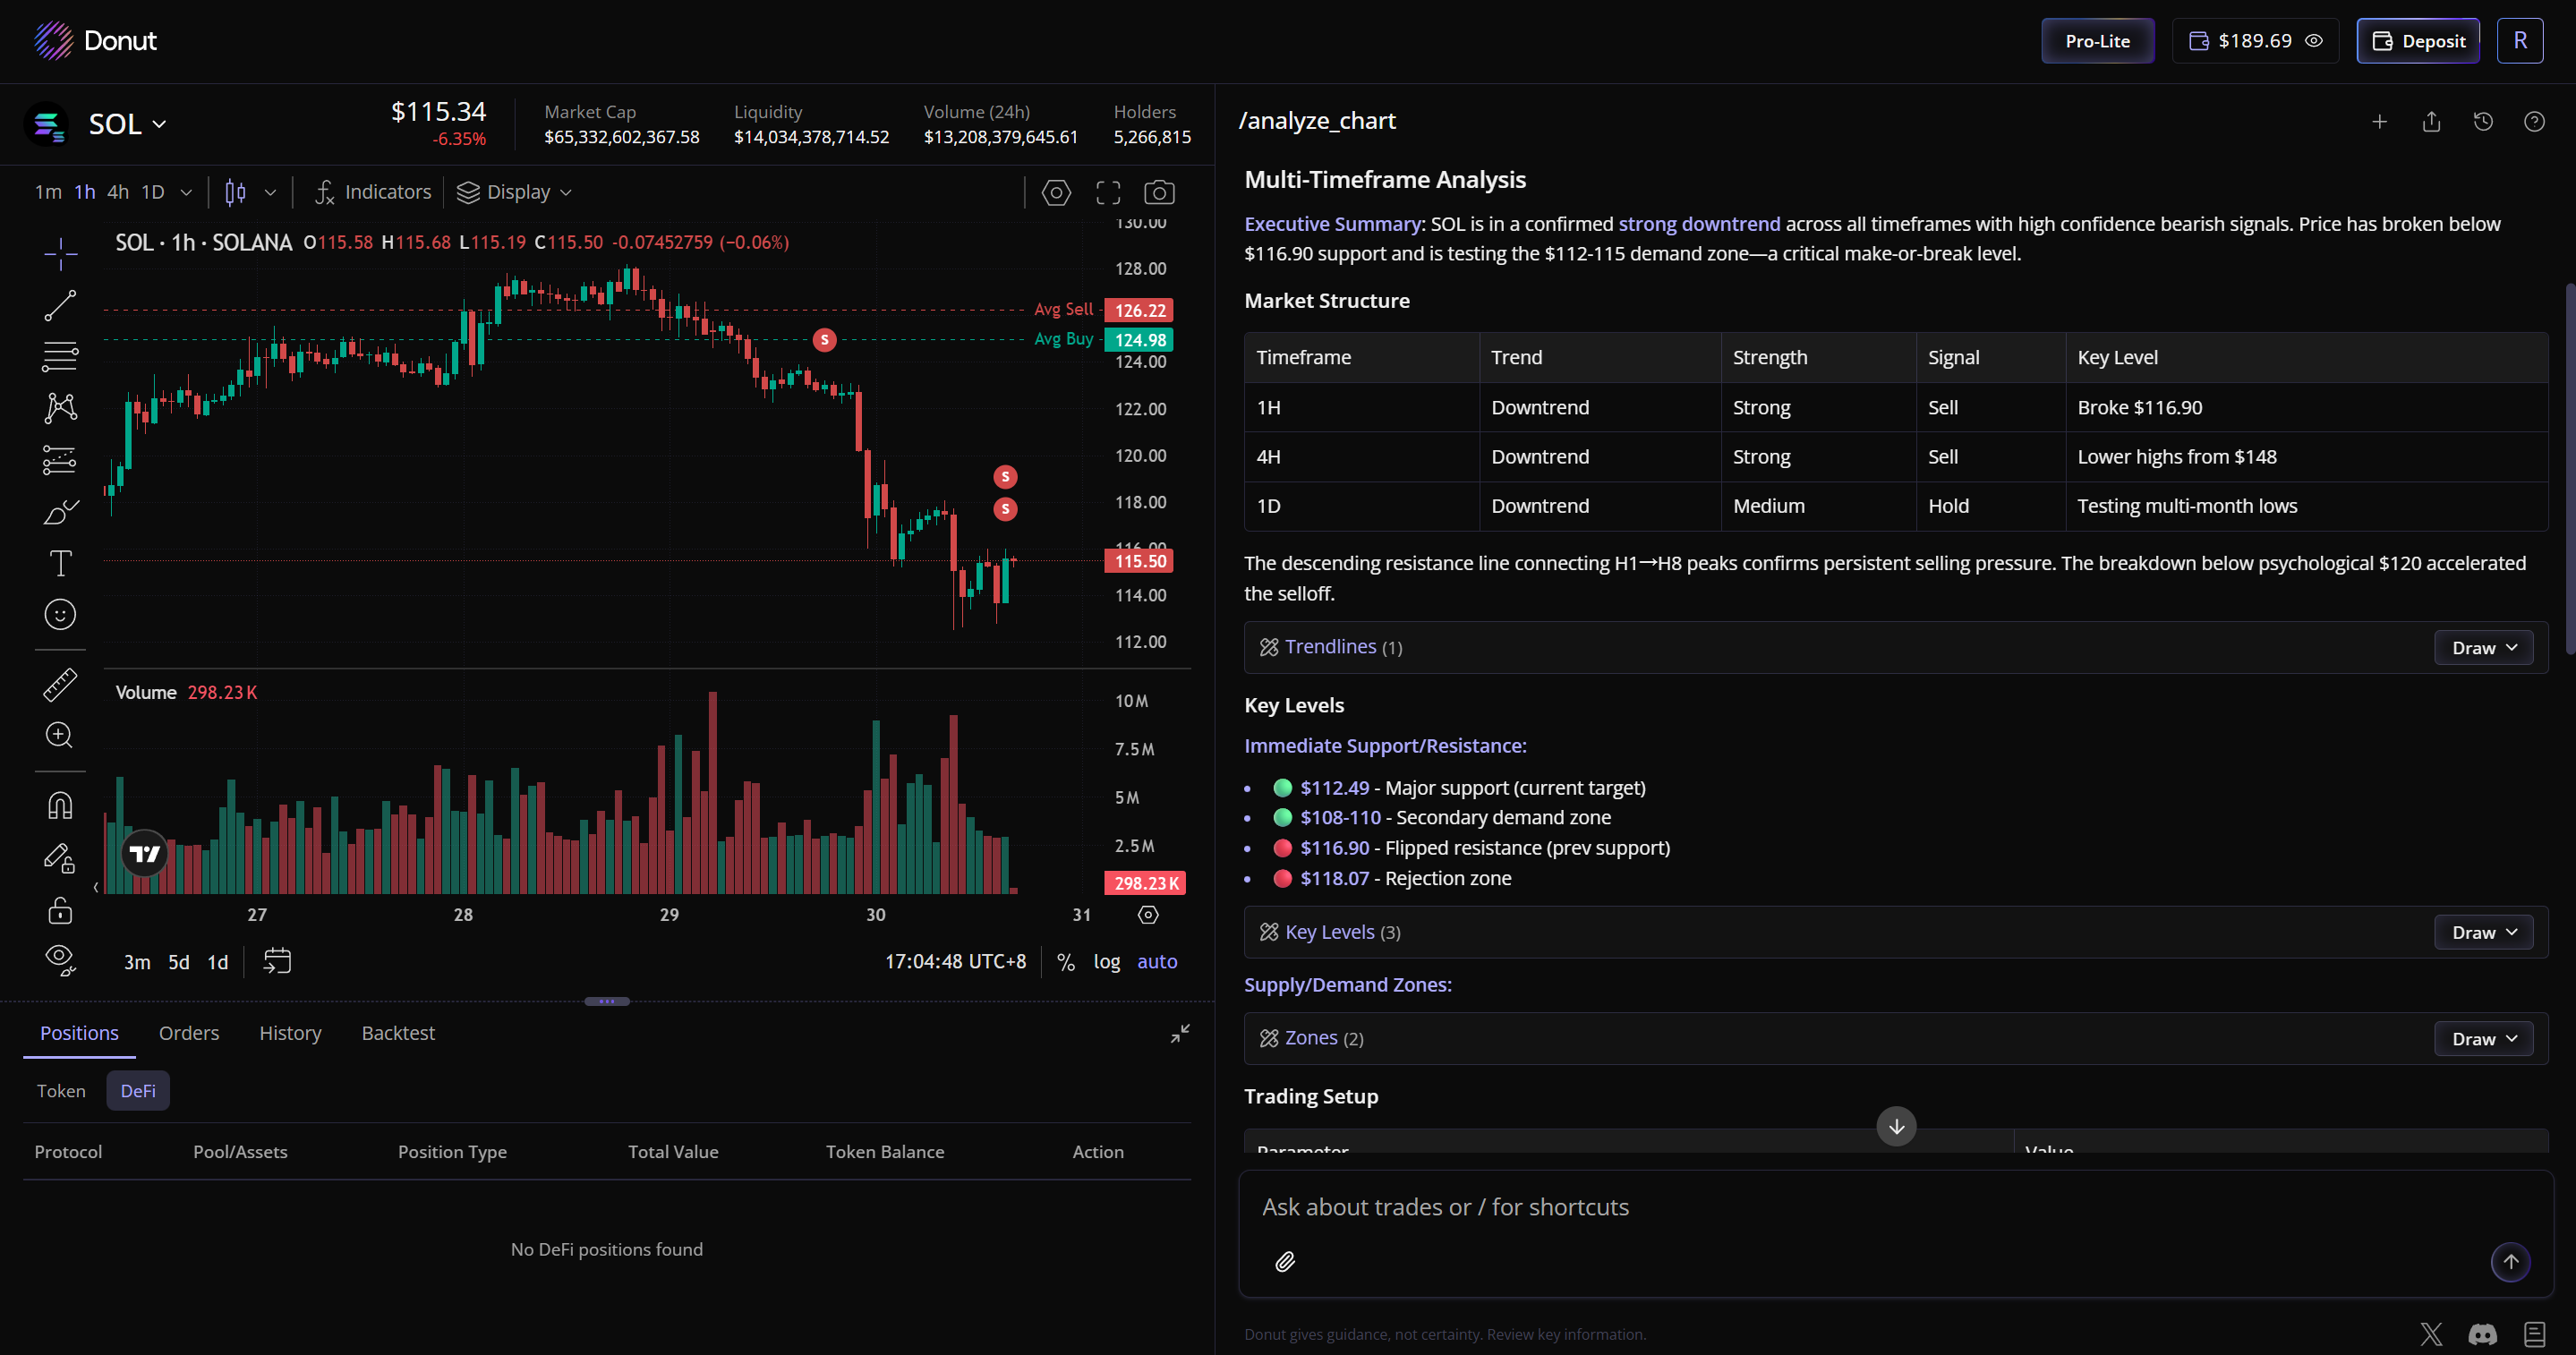The height and width of the screenshot is (1355, 2576).
Task: Select the Token filter in Positions panel
Action: (61, 1090)
